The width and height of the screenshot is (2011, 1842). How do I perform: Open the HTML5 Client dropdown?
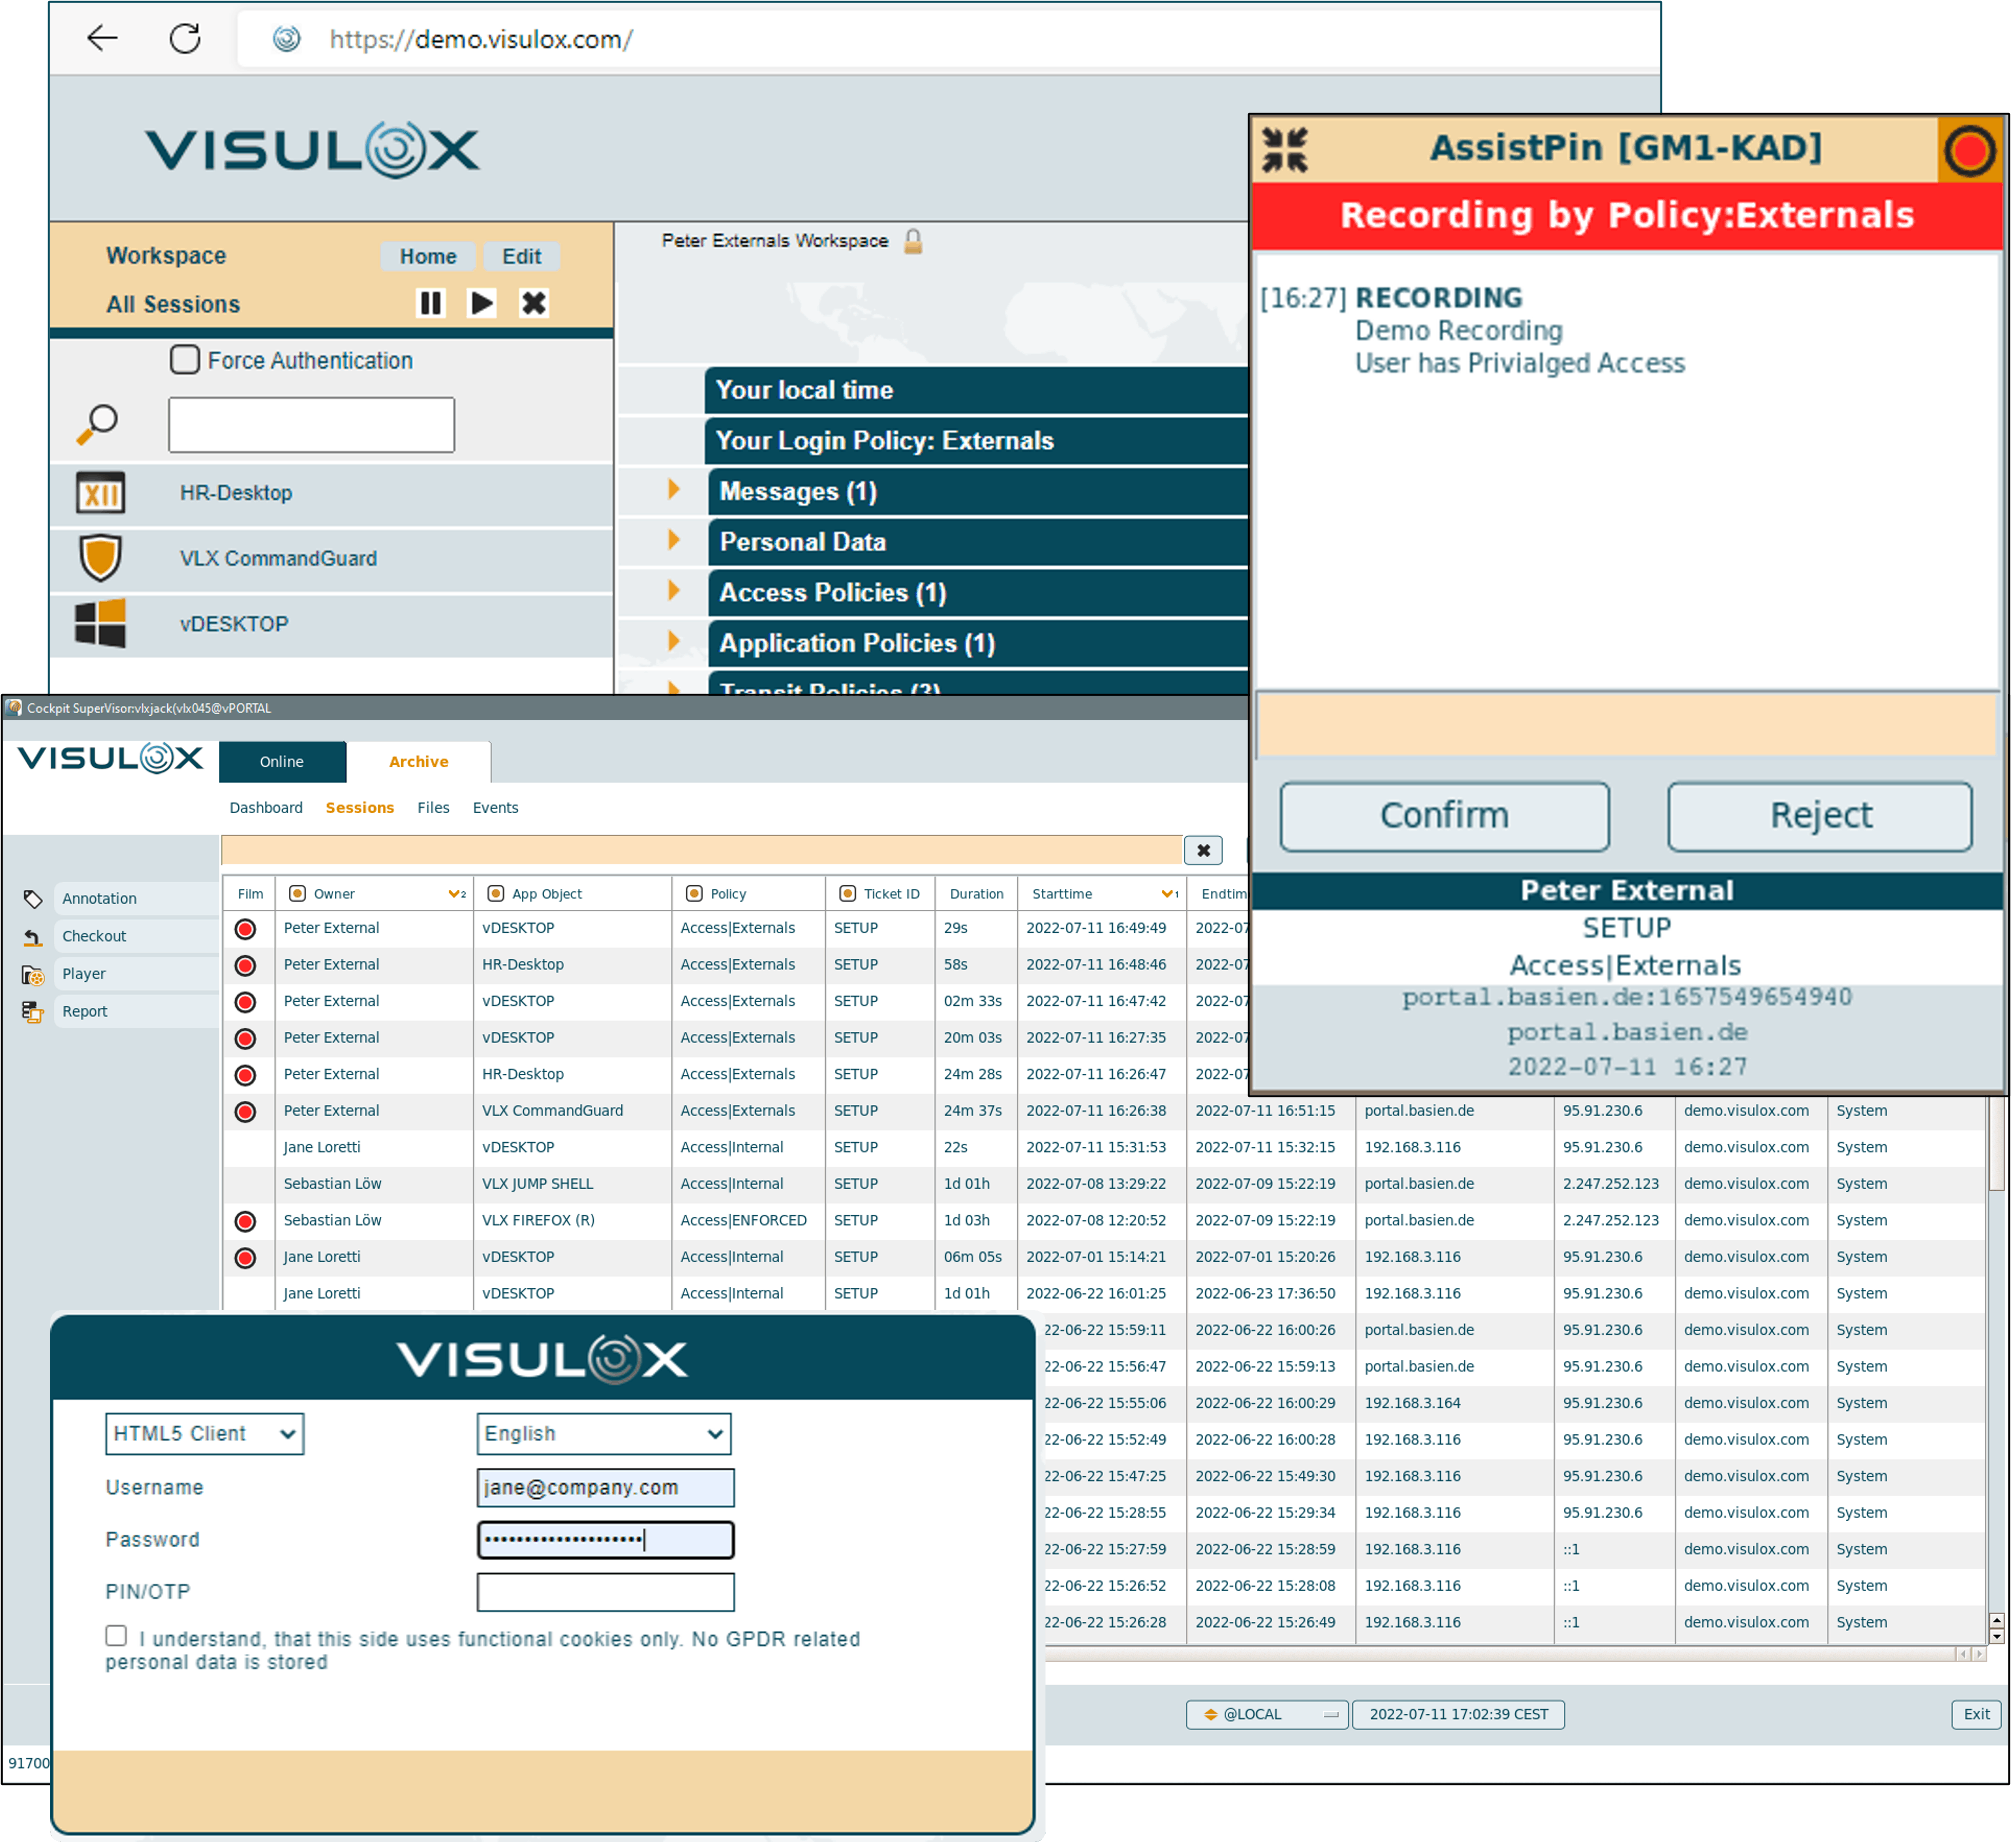click(204, 1434)
